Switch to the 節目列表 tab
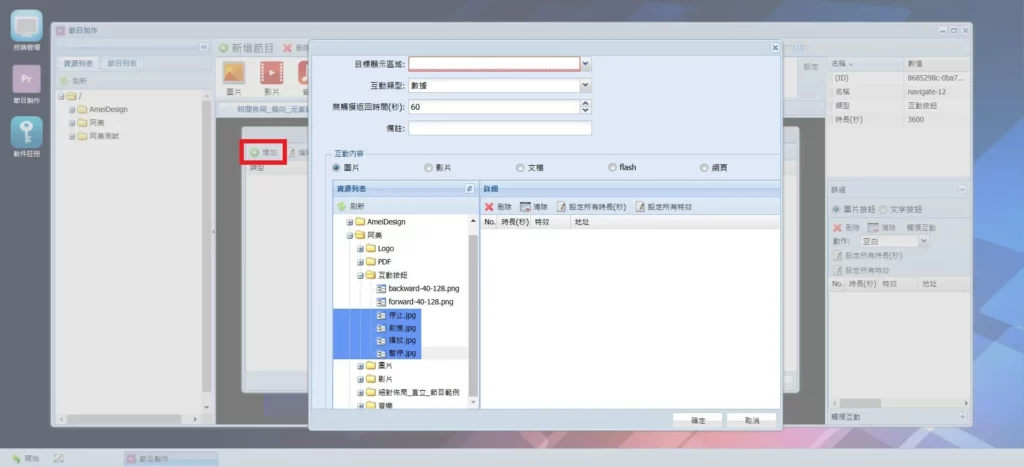1024x467 pixels. [123, 63]
